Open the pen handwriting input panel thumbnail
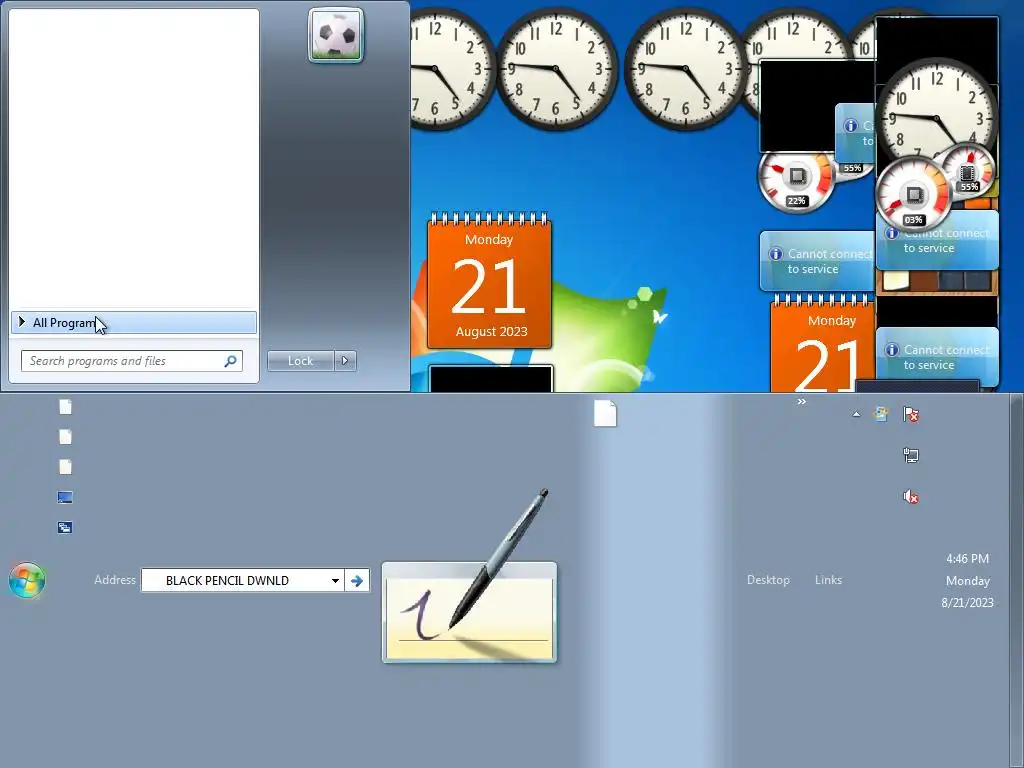 coord(470,612)
